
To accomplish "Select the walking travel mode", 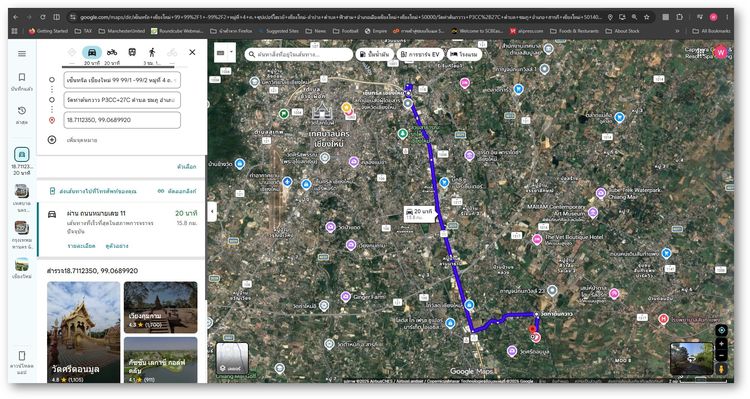I will (x=152, y=52).
